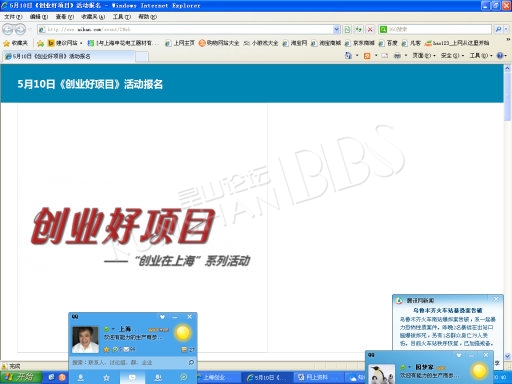Open the 百度 bookmark link
512x384 pixels.
[389, 43]
